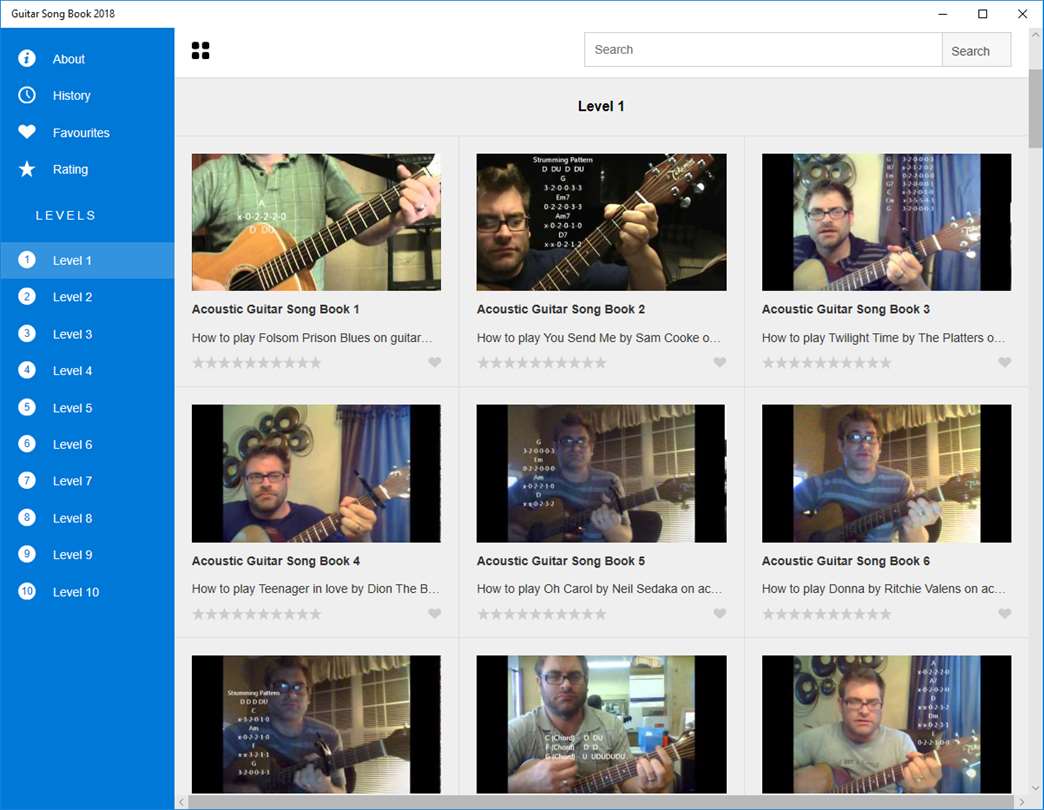
Task: Click 'How to play You Send Me' description
Action: pyautogui.click(x=599, y=338)
